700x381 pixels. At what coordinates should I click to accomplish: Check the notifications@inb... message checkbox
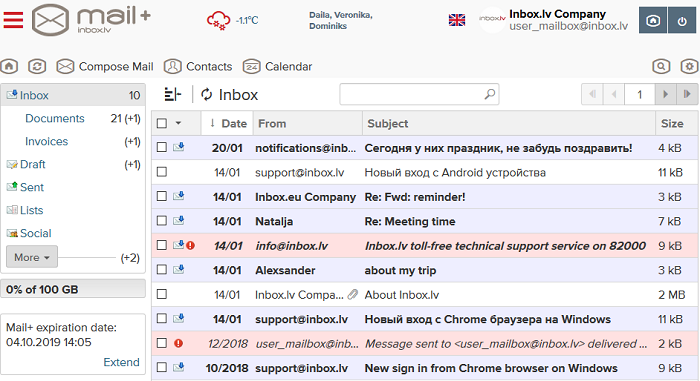pos(162,147)
